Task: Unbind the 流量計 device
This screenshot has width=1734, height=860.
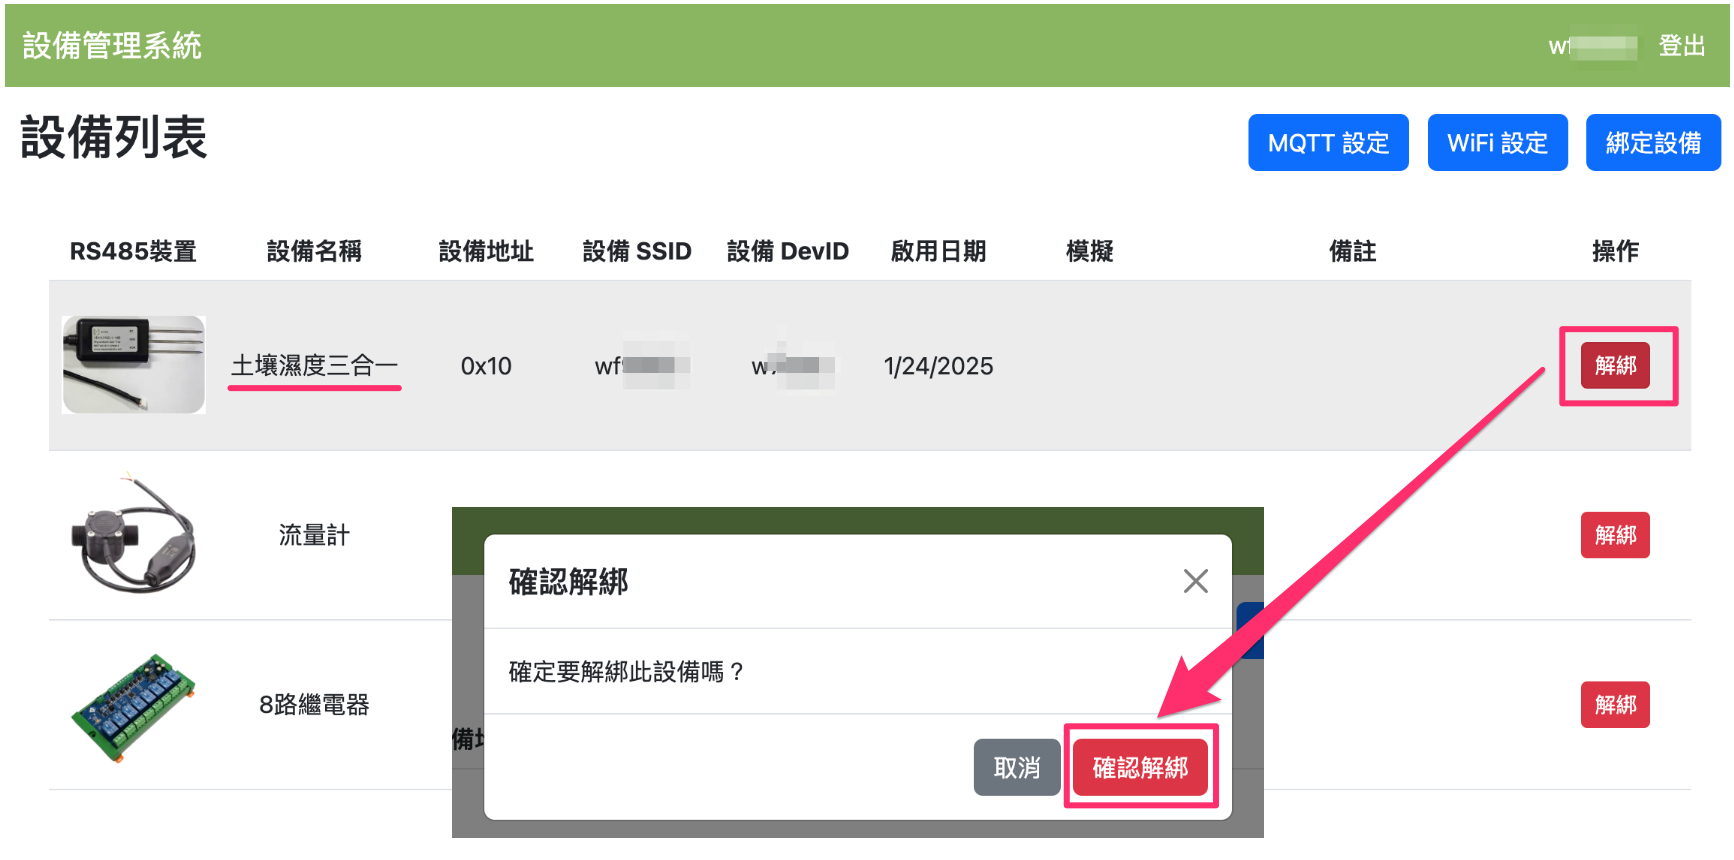Action: tap(1614, 535)
